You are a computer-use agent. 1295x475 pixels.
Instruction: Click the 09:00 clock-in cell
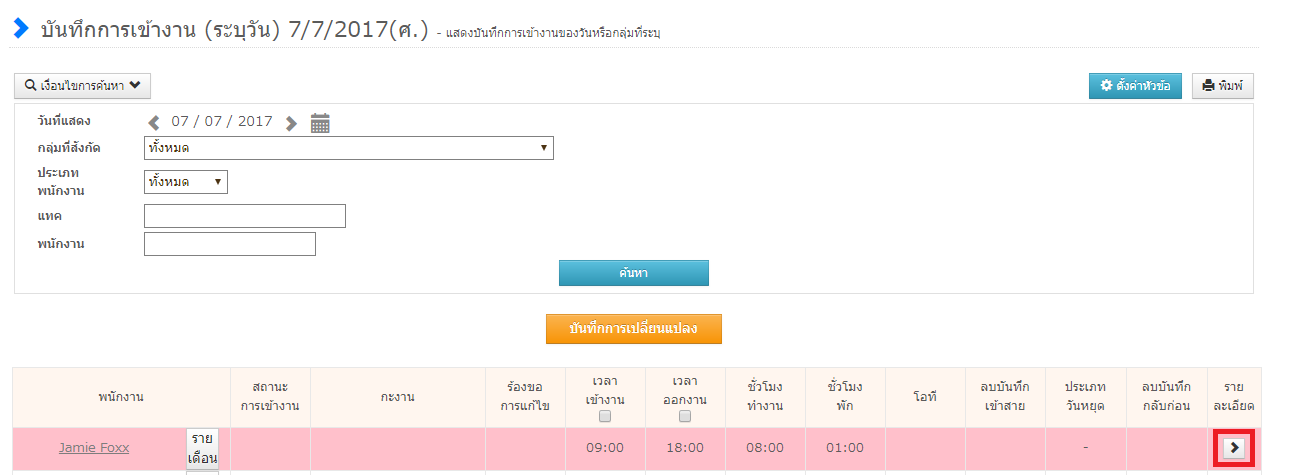(605, 448)
